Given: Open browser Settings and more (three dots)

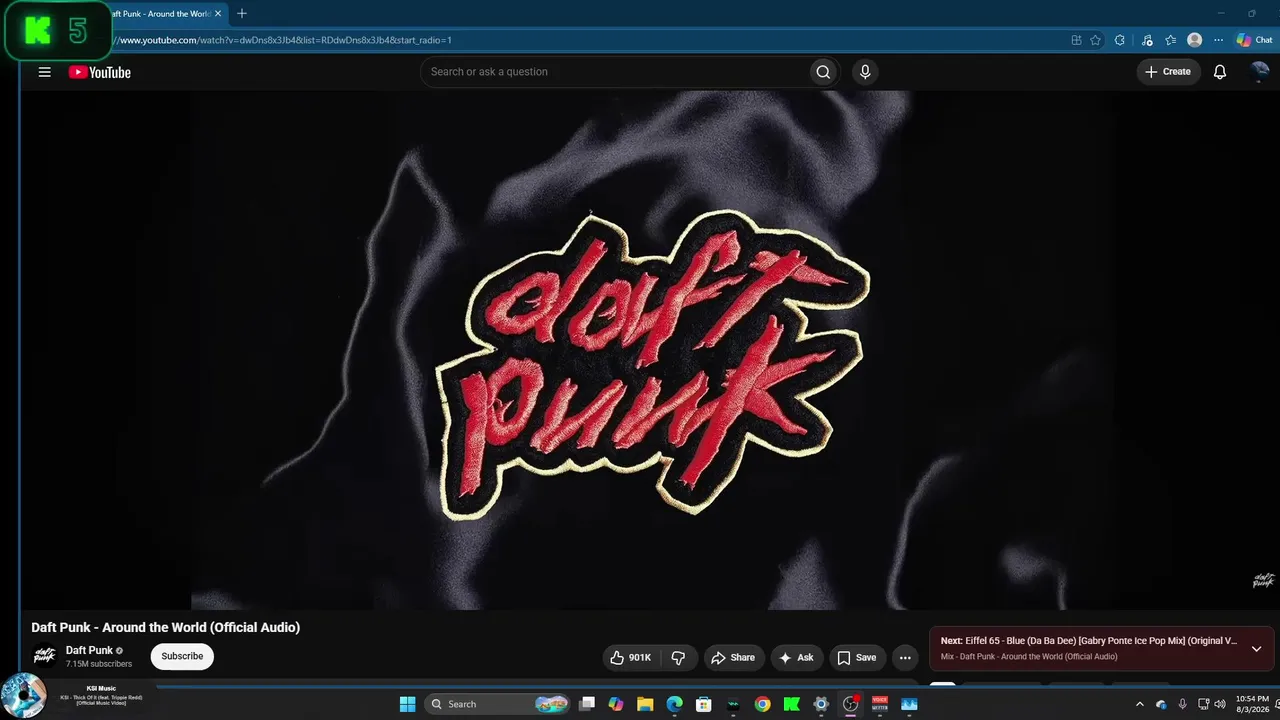Looking at the screenshot, I should point(1218,40).
